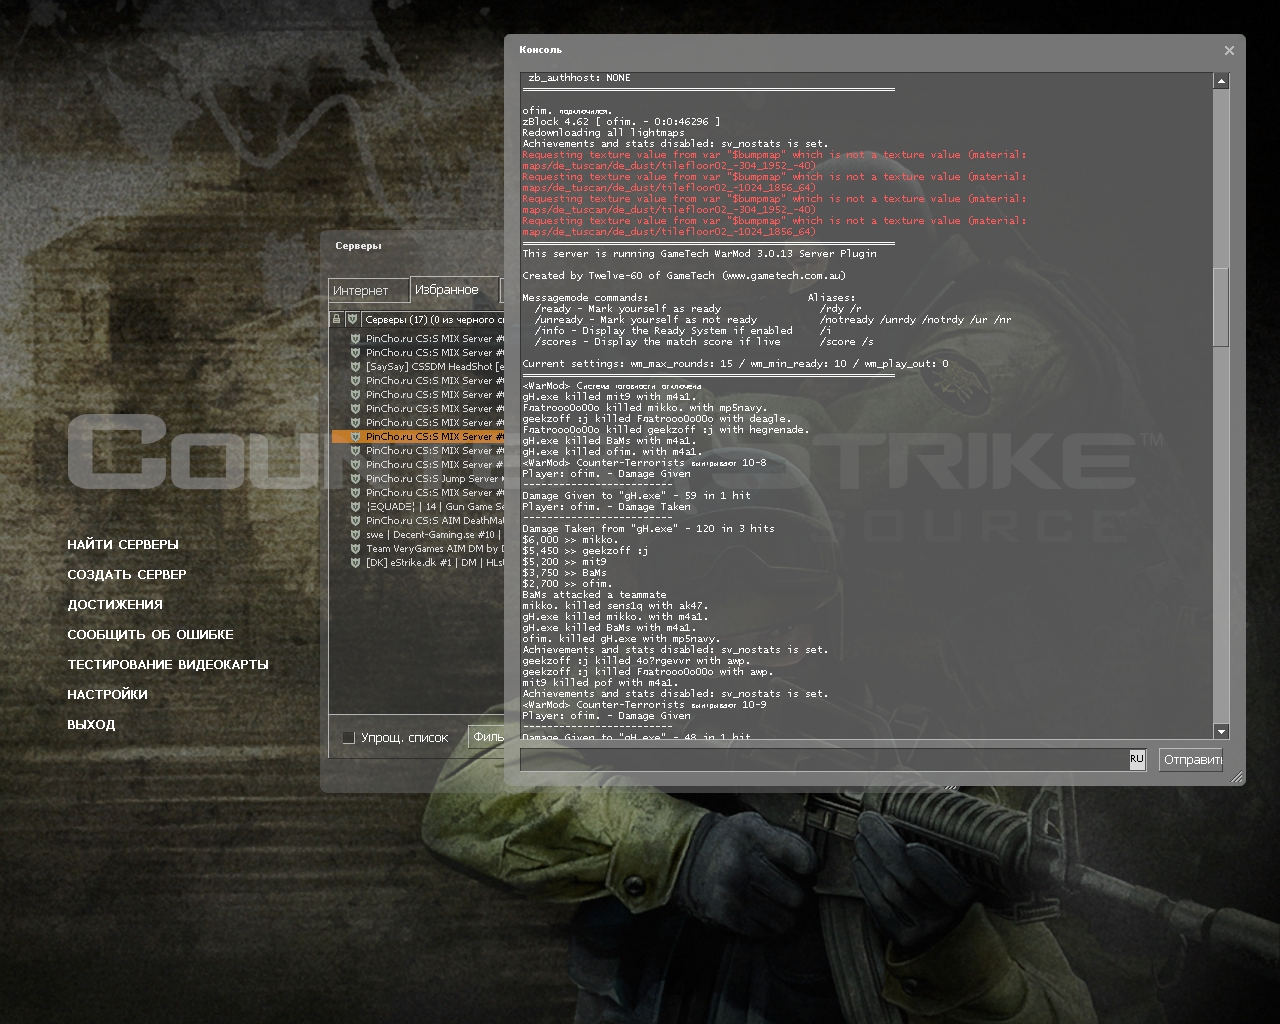Open НАЙТИ СЕРВЕРЫ from the main menu
This screenshot has height=1024, width=1280.
tap(123, 545)
